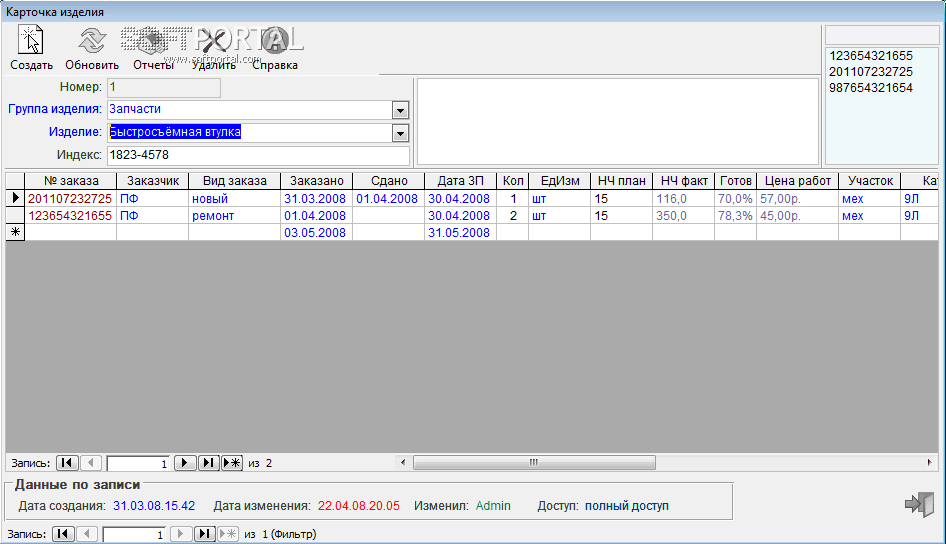Click the exit door icon at bottom right
946x544 pixels.
pyautogui.click(x=919, y=504)
